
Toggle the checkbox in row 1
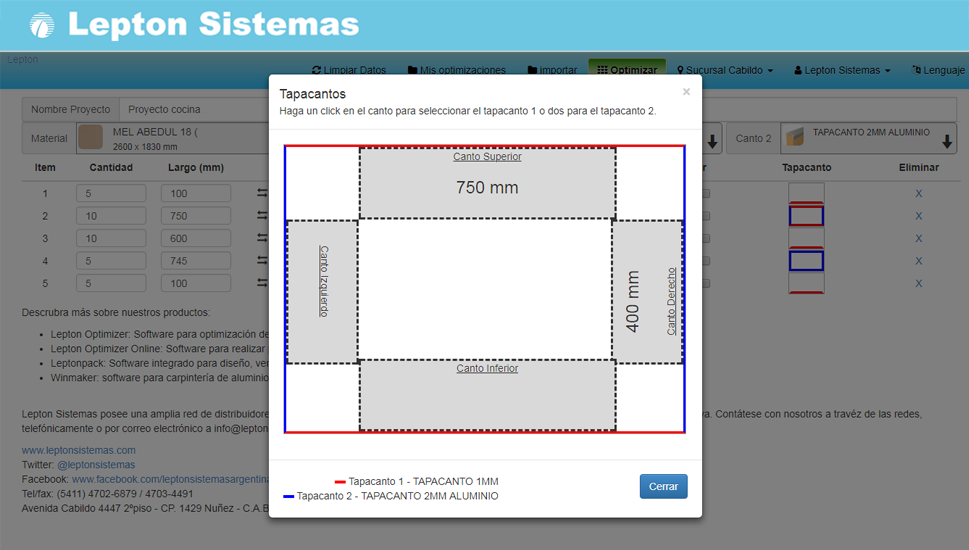click(706, 193)
